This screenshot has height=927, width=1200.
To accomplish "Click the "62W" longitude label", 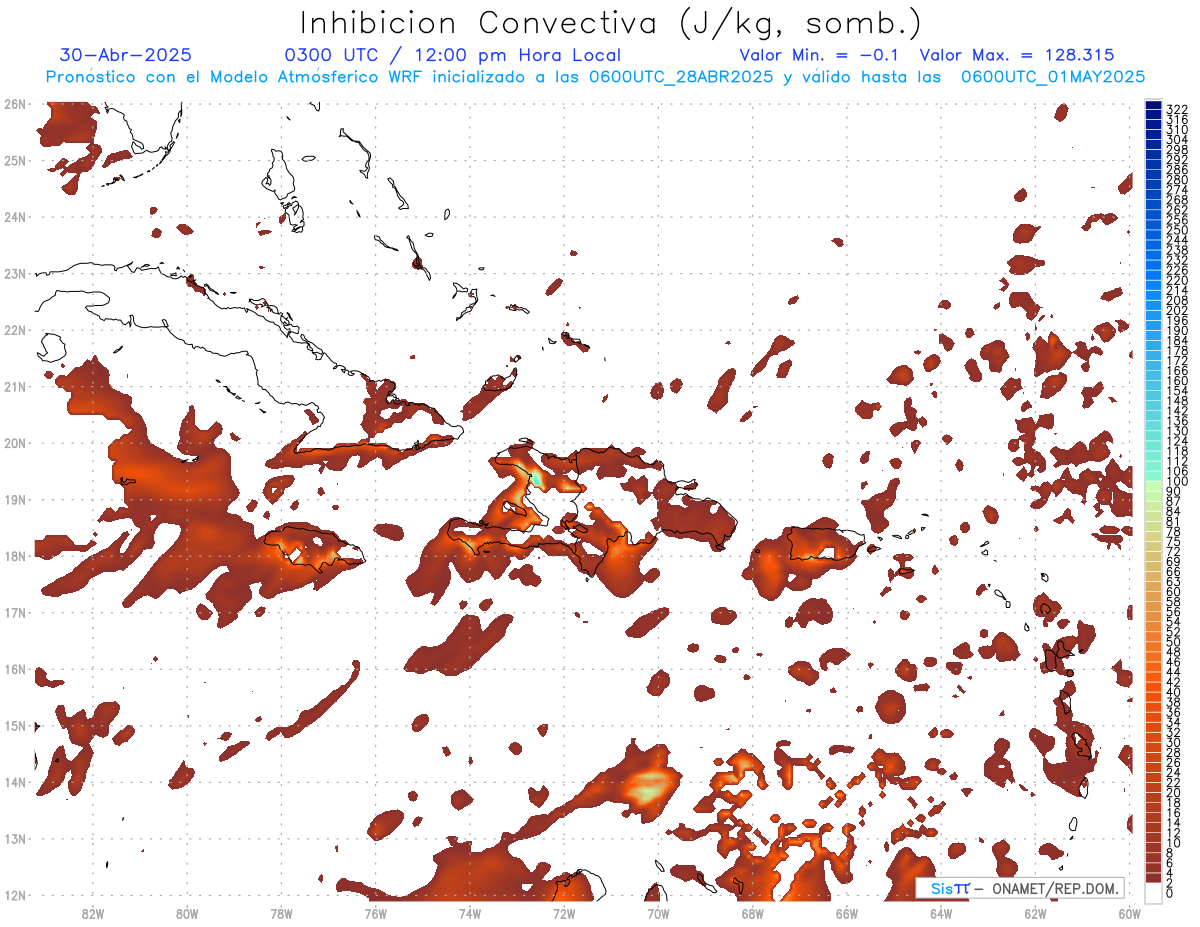I will 1035,913.
